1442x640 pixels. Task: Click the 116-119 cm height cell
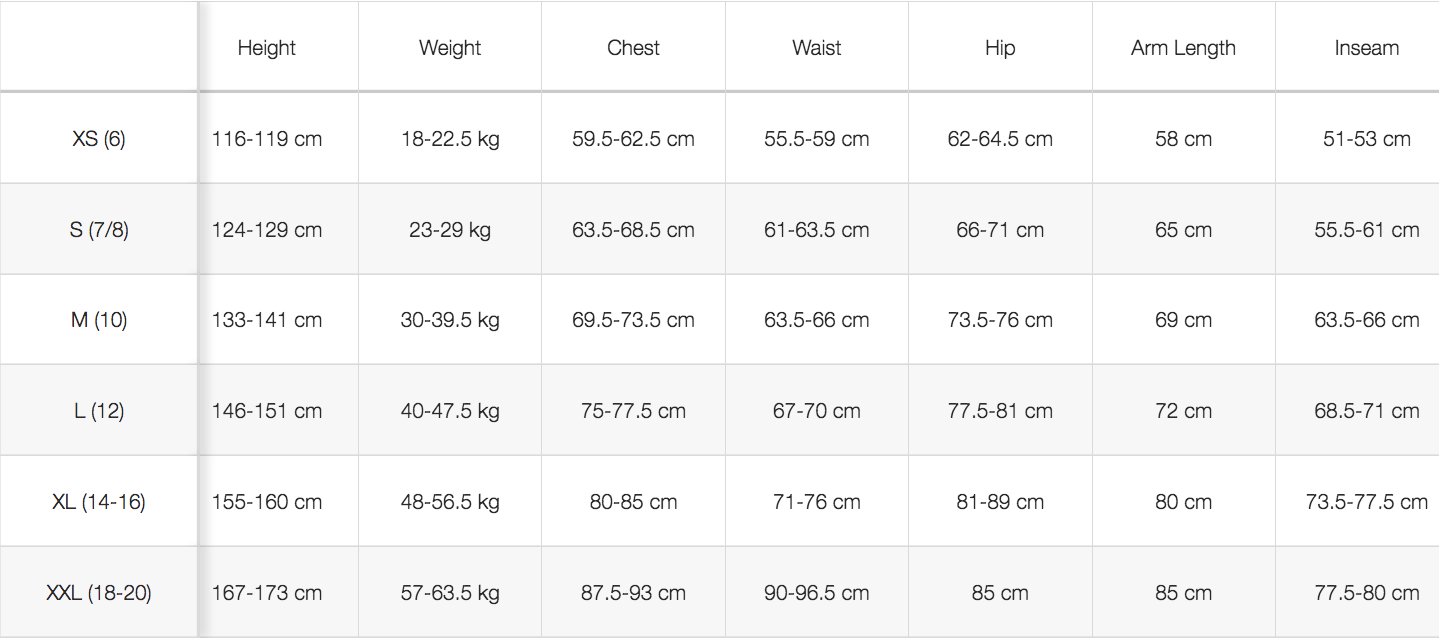click(x=267, y=139)
